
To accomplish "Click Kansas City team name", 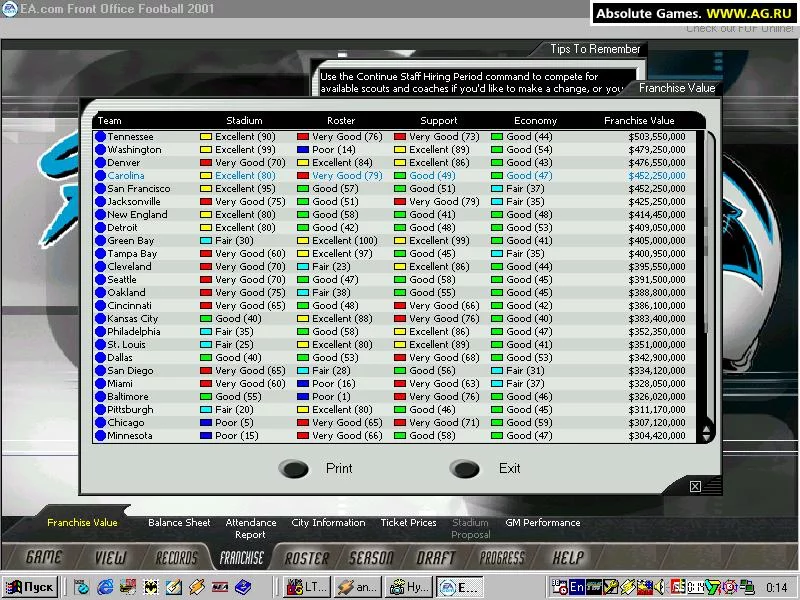I will coord(133,319).
